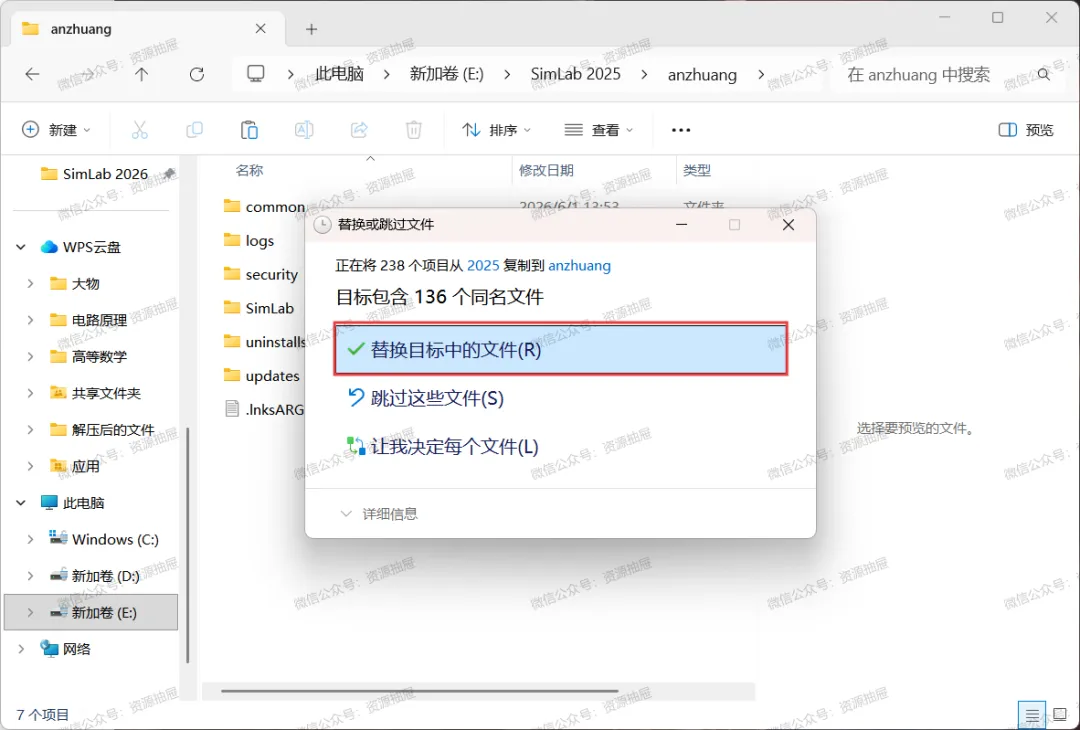Switch to details view icon in status bar
The width and height of the screenshot is (1080, 730).
click(1032, 715)
